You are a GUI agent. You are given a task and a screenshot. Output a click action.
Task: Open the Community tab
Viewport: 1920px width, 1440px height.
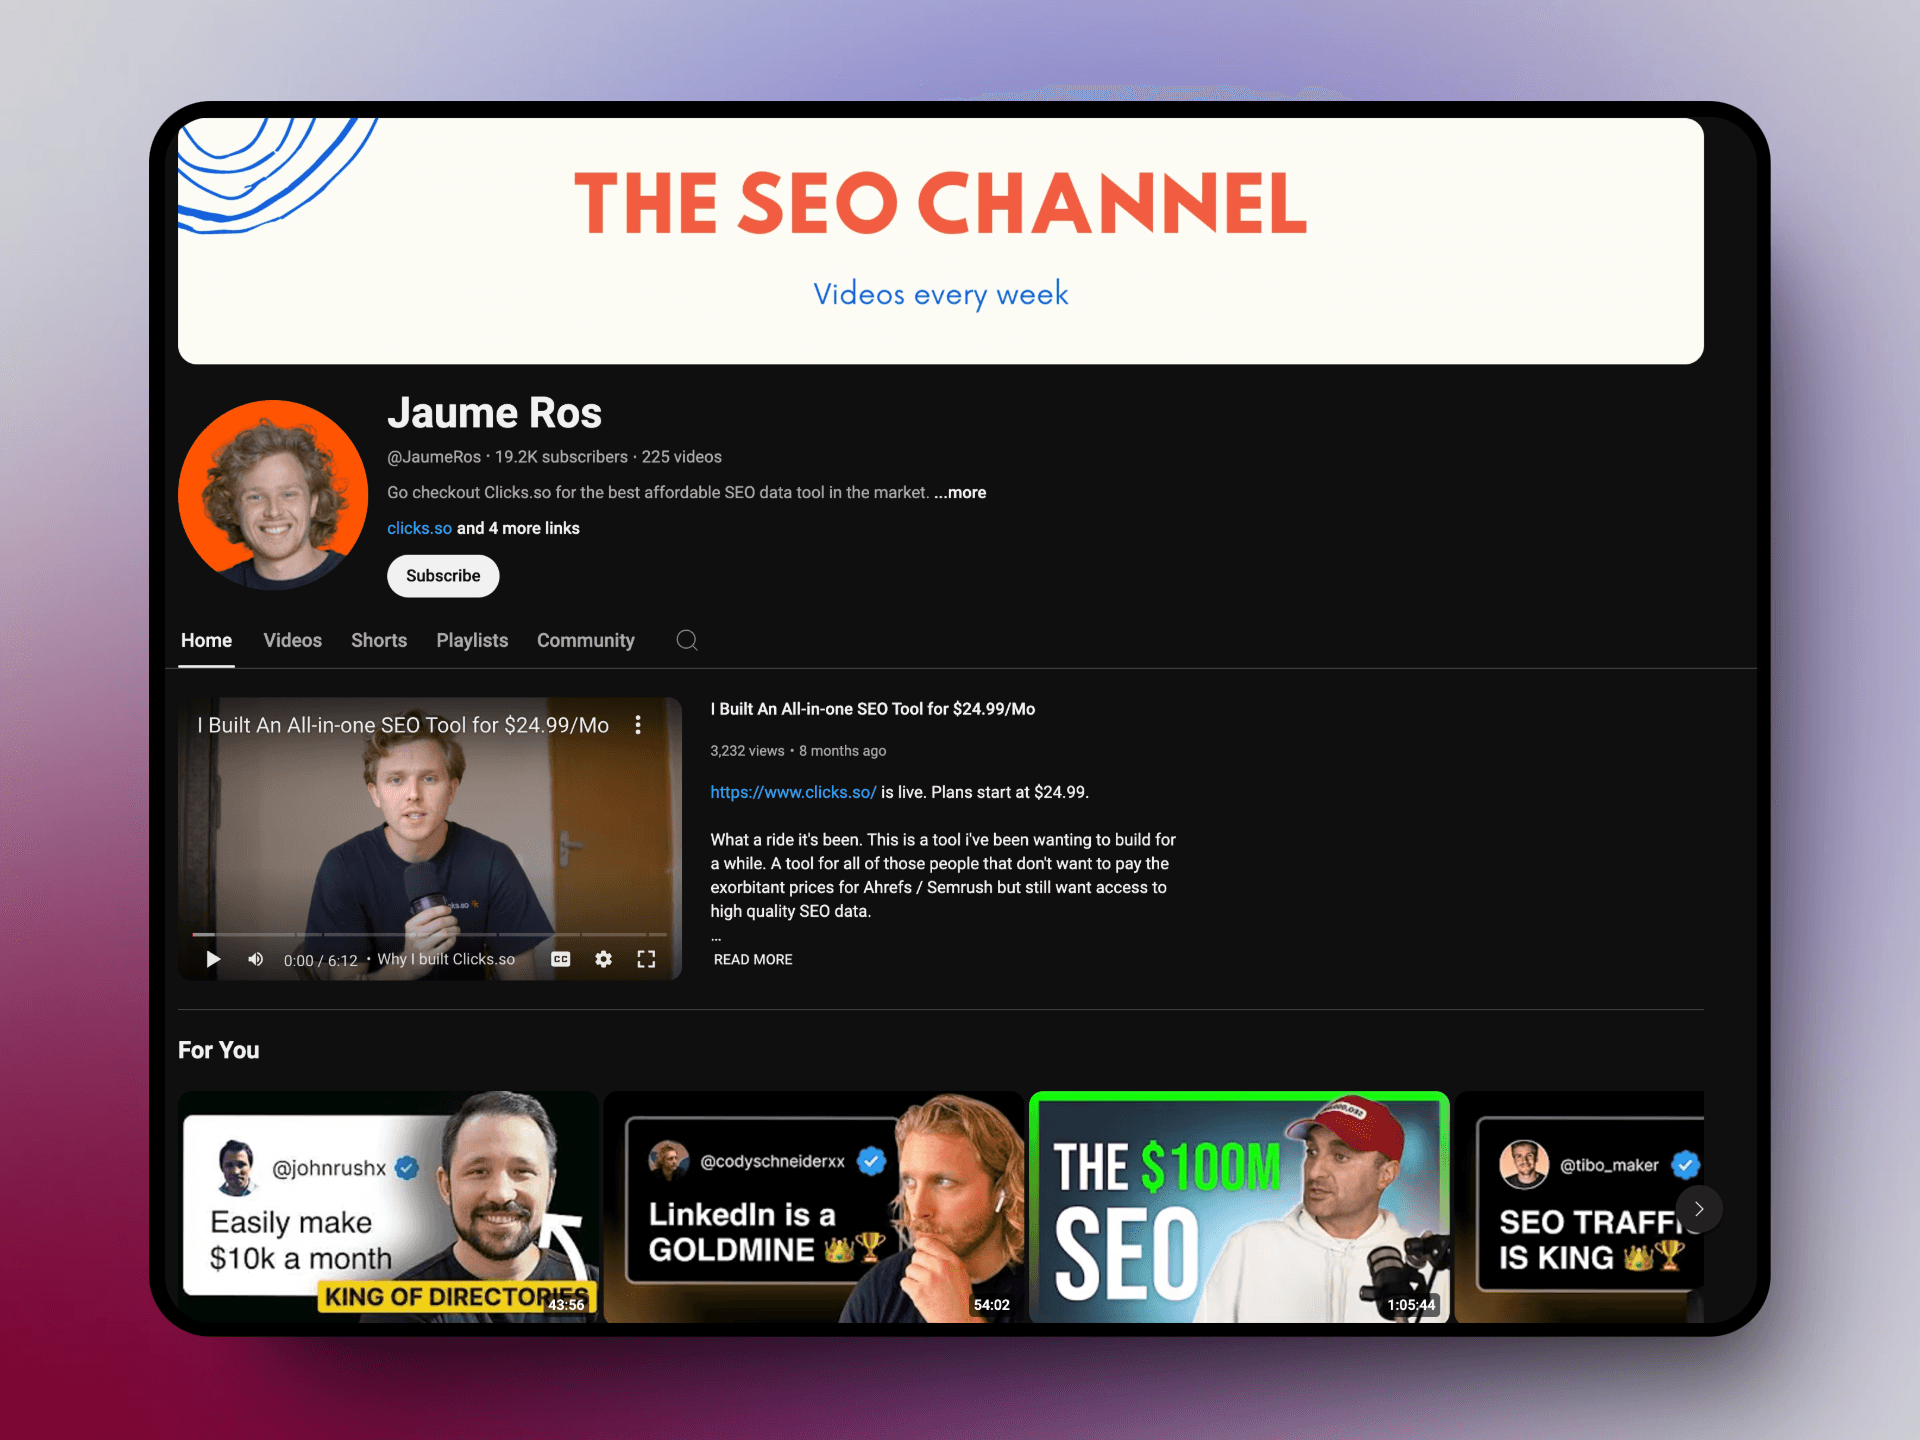(x=587, y=640)
